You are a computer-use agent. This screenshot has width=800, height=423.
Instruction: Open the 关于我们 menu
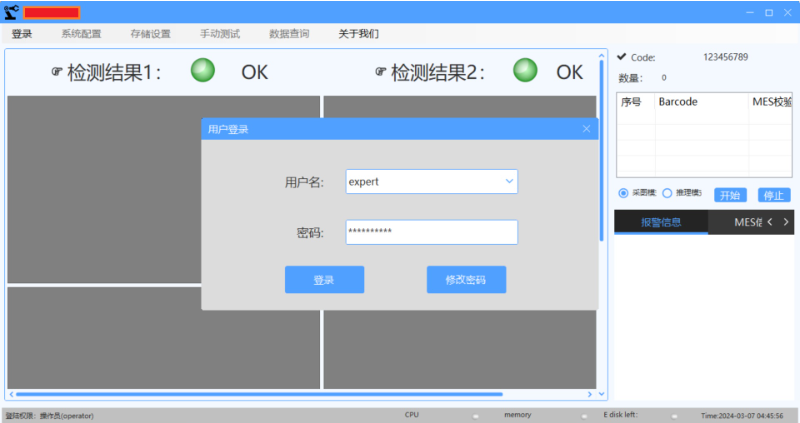pyautogui.click(x=359, y=34)
